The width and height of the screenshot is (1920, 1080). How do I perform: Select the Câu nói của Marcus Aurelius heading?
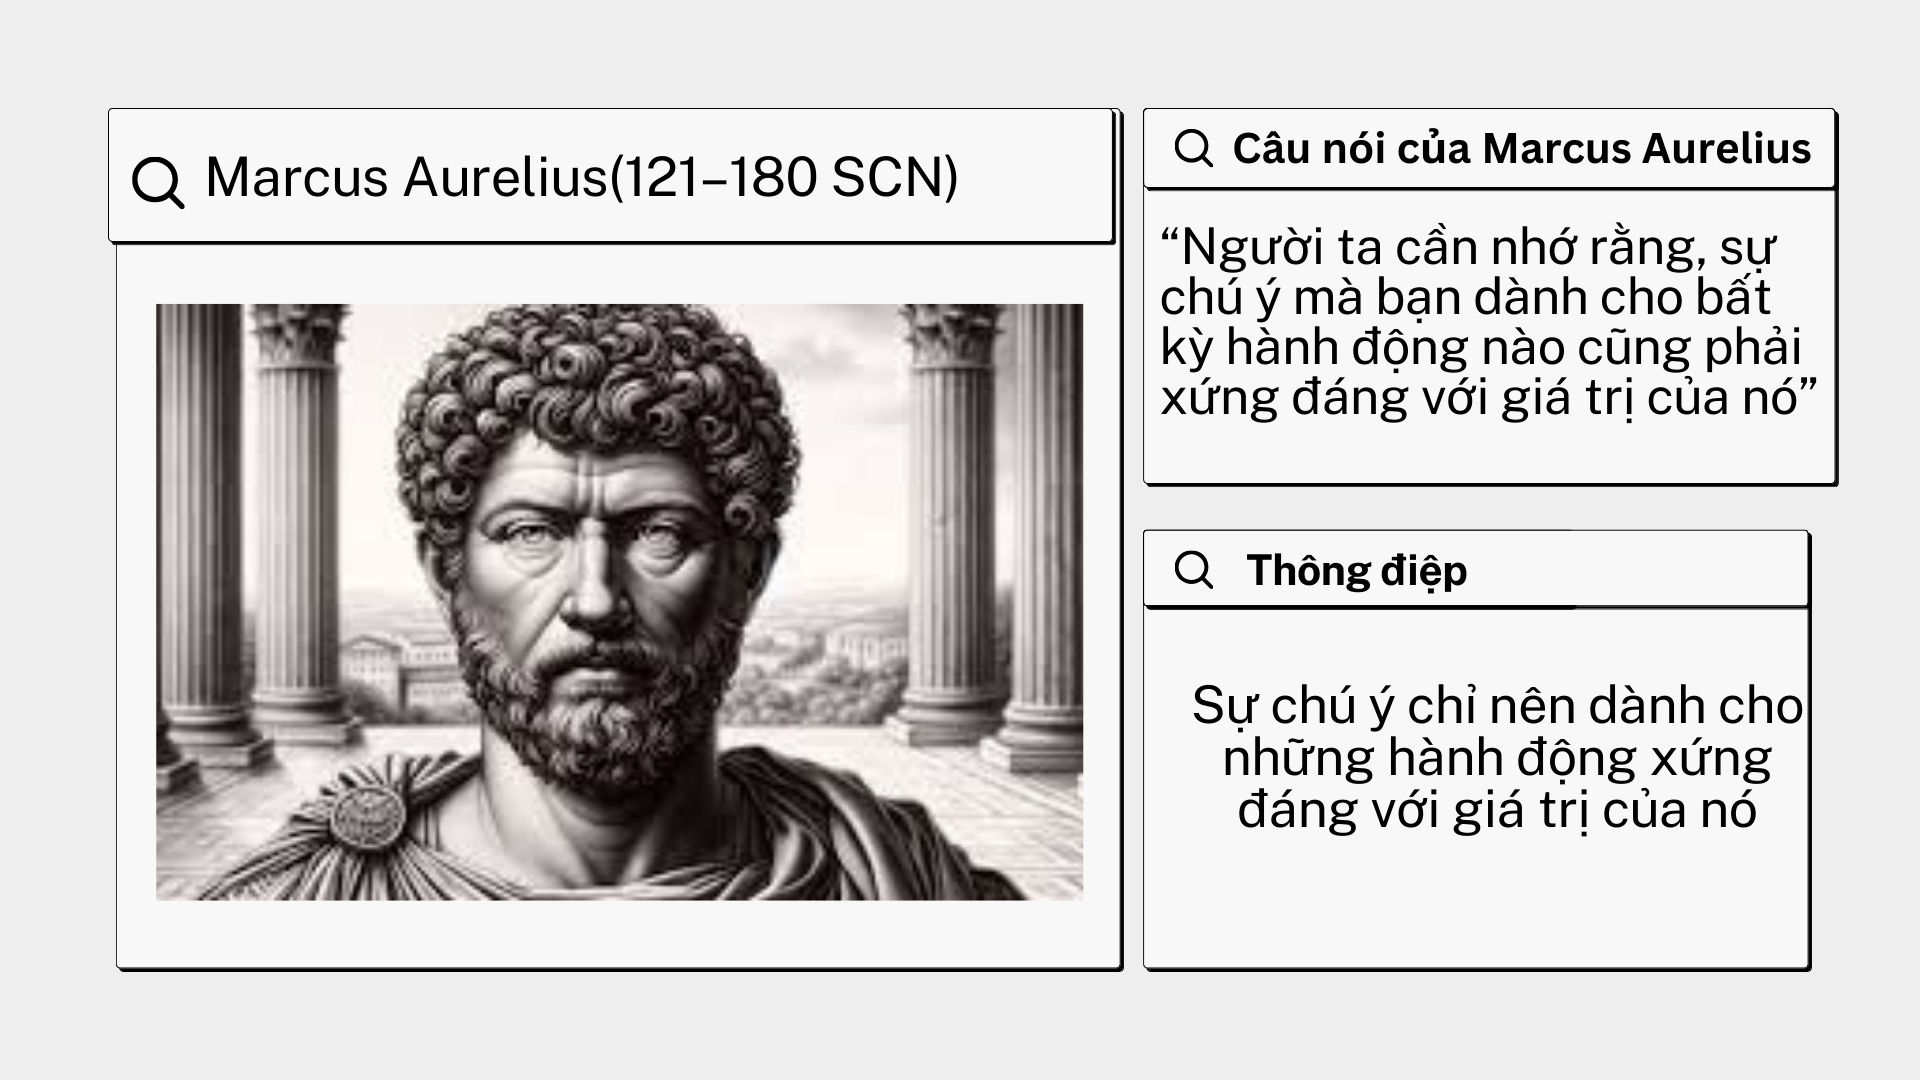1521,149
